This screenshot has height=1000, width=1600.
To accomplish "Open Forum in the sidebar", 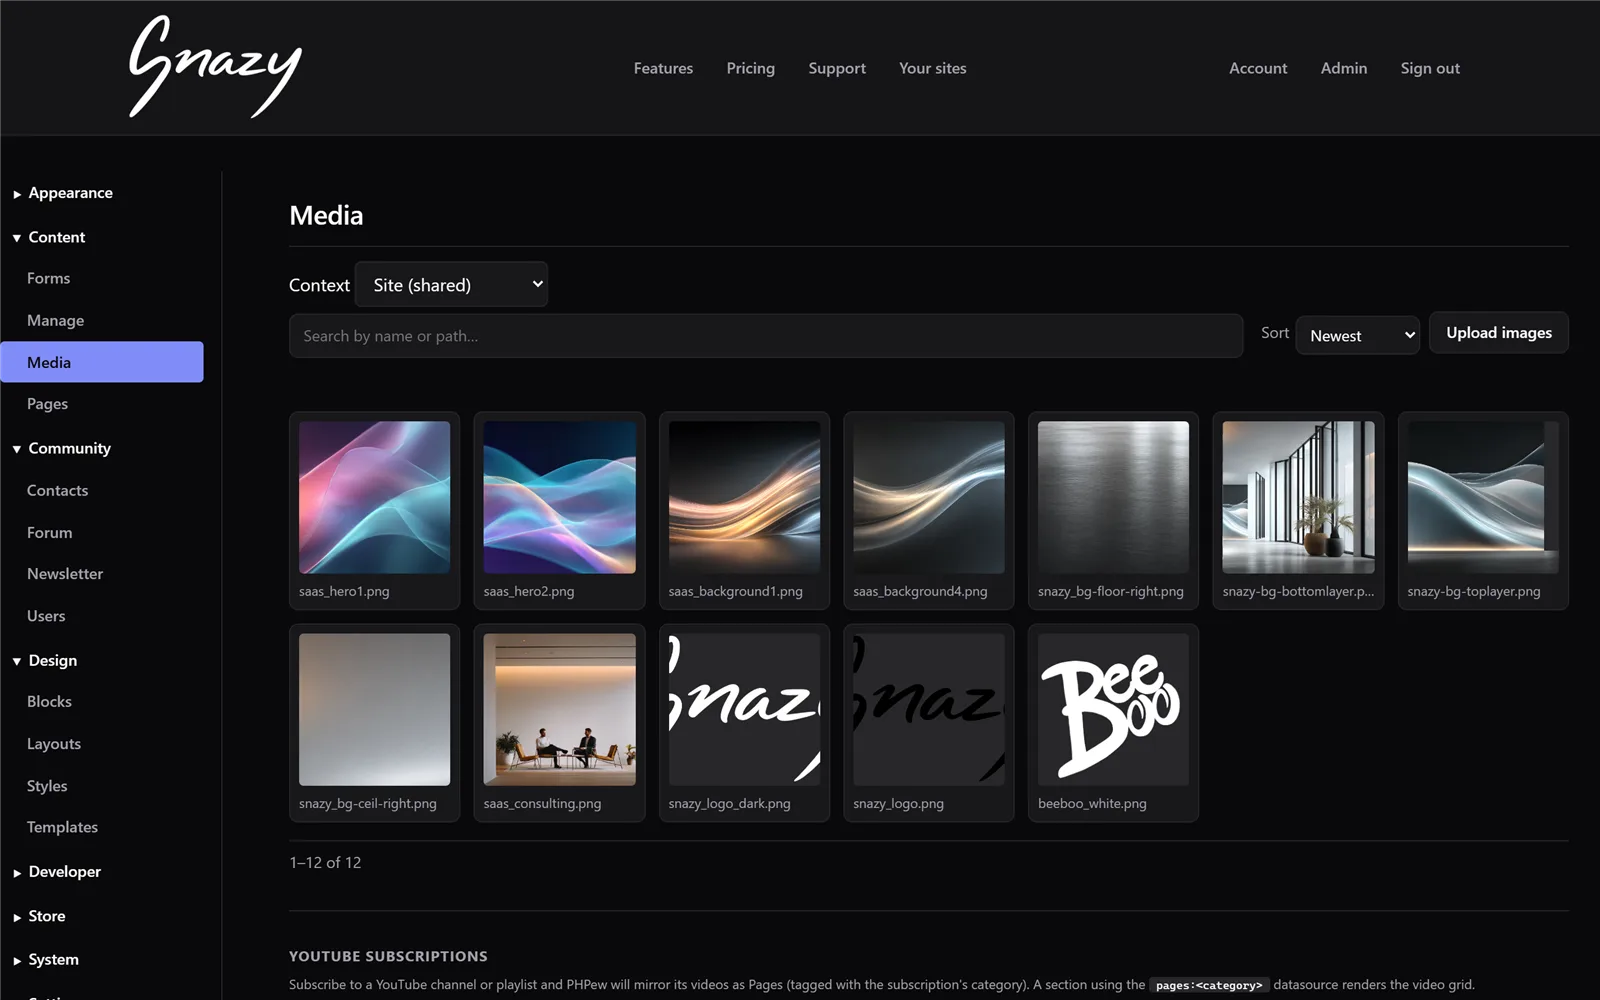I will tap(102, 532).
